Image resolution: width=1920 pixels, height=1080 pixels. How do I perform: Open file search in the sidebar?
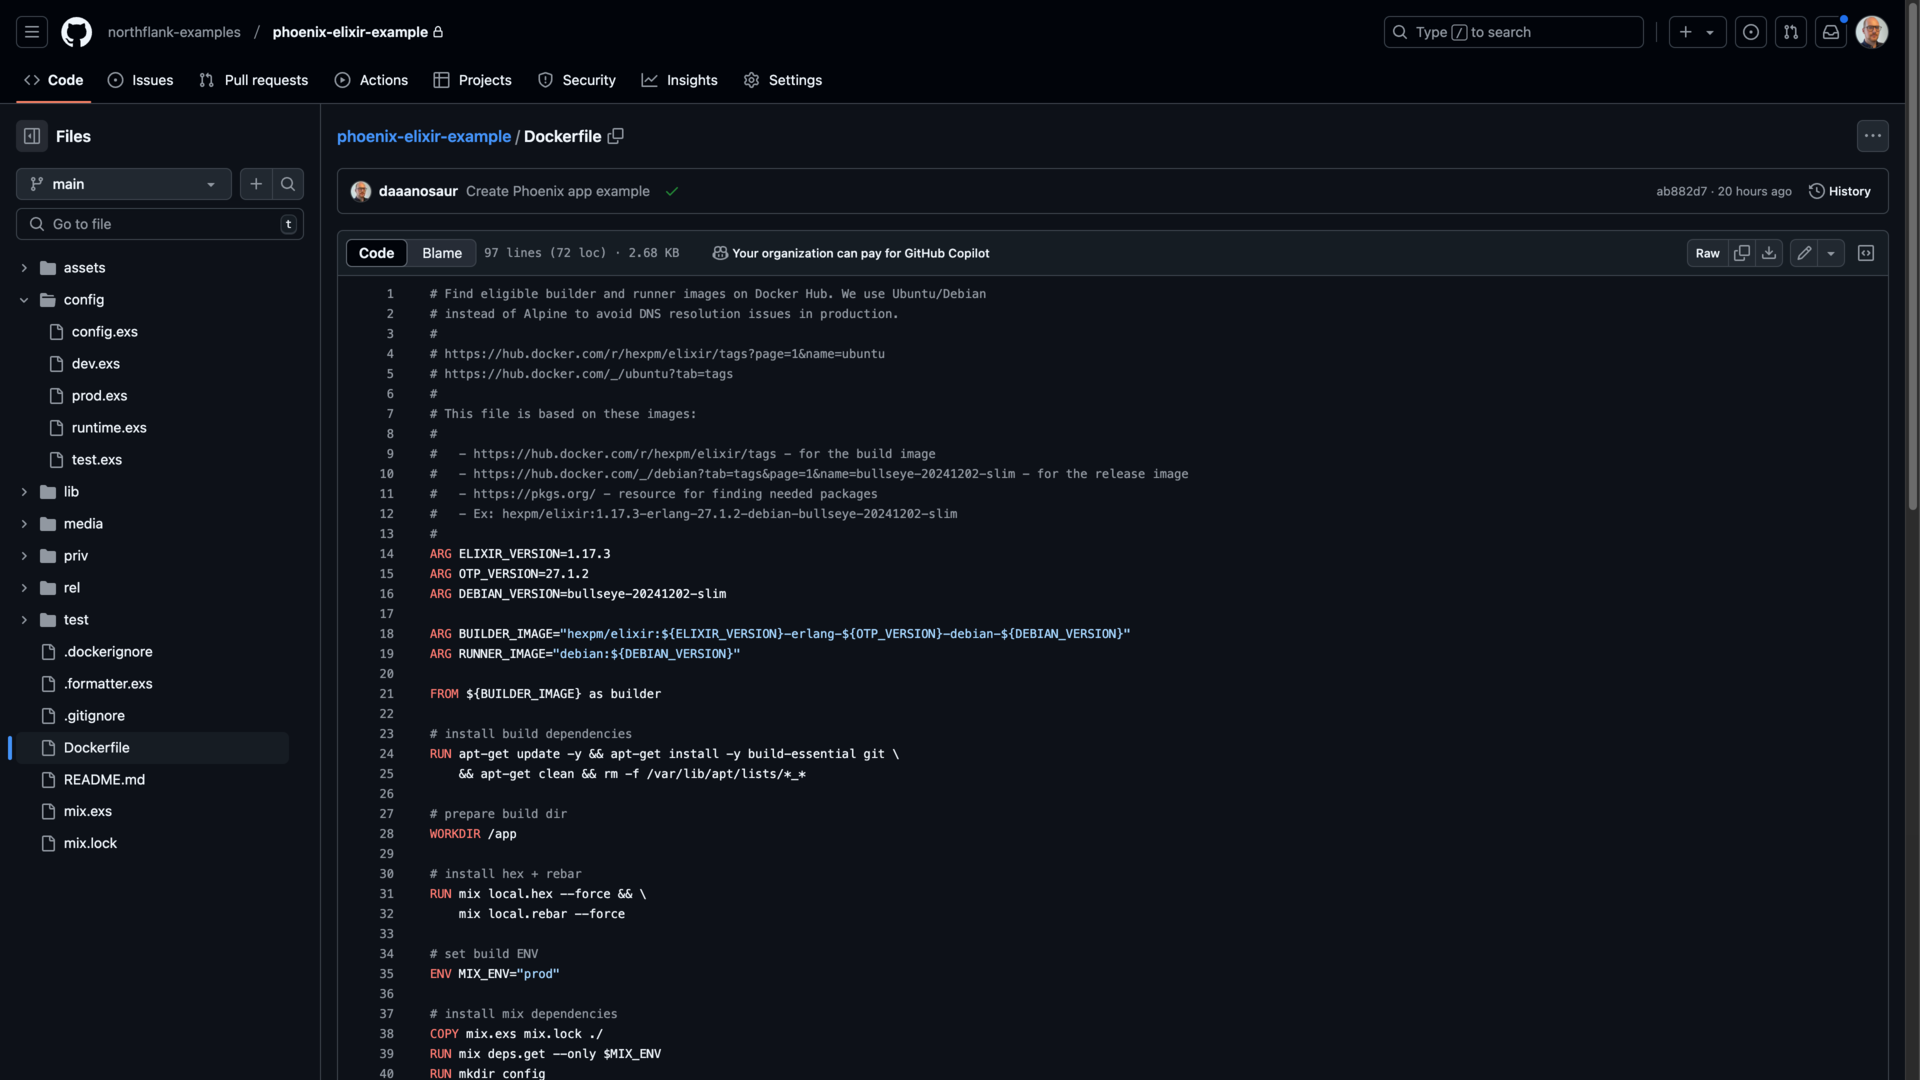click(x=288, y=184)
